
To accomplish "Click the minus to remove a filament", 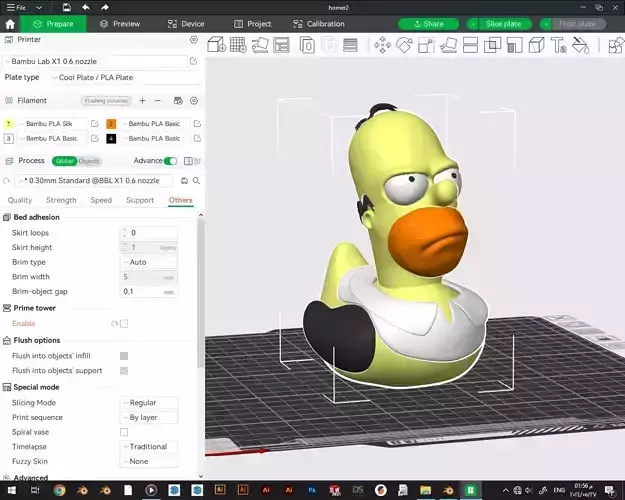I will (157, 100).
